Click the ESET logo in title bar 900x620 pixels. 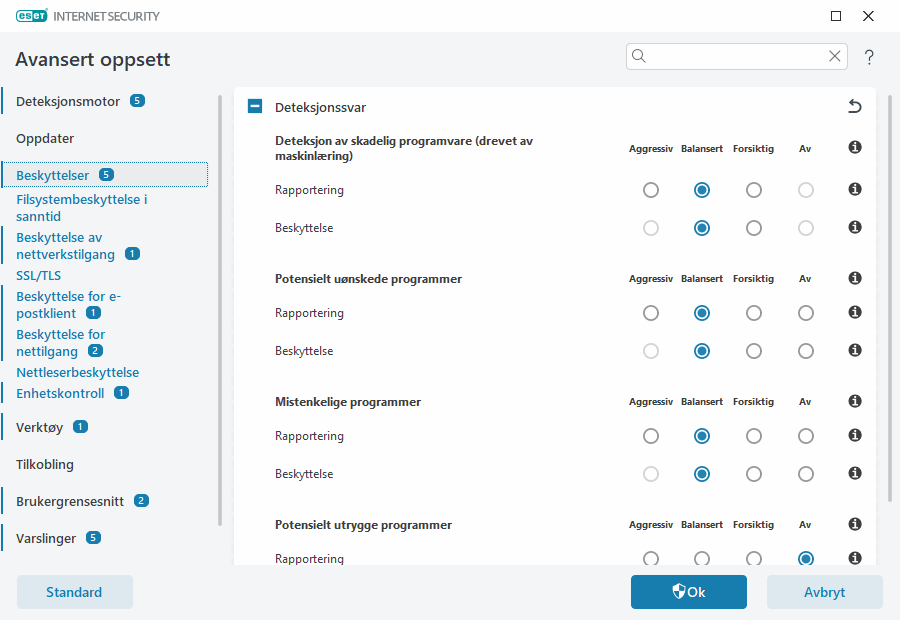coord(37,16)
